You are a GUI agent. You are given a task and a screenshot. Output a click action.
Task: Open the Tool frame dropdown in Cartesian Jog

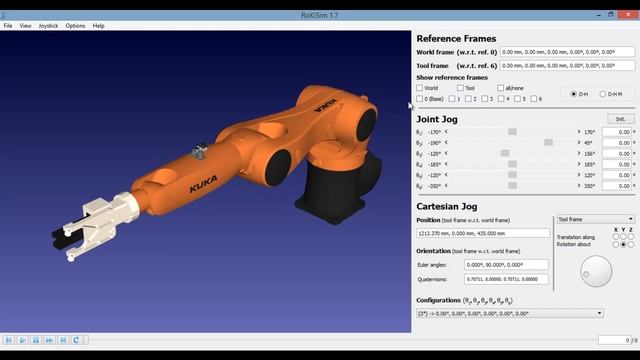click(596, 220)
